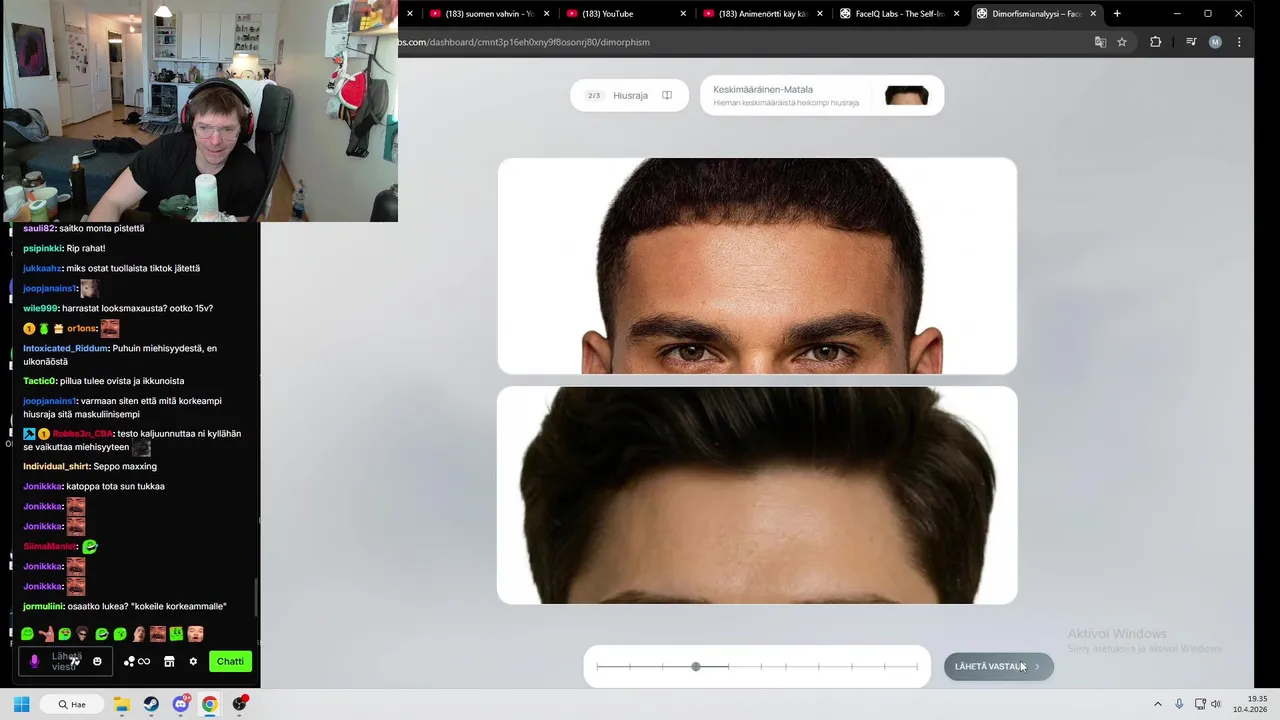
Task: Click the green Chatti button
Action: [230, 661]
